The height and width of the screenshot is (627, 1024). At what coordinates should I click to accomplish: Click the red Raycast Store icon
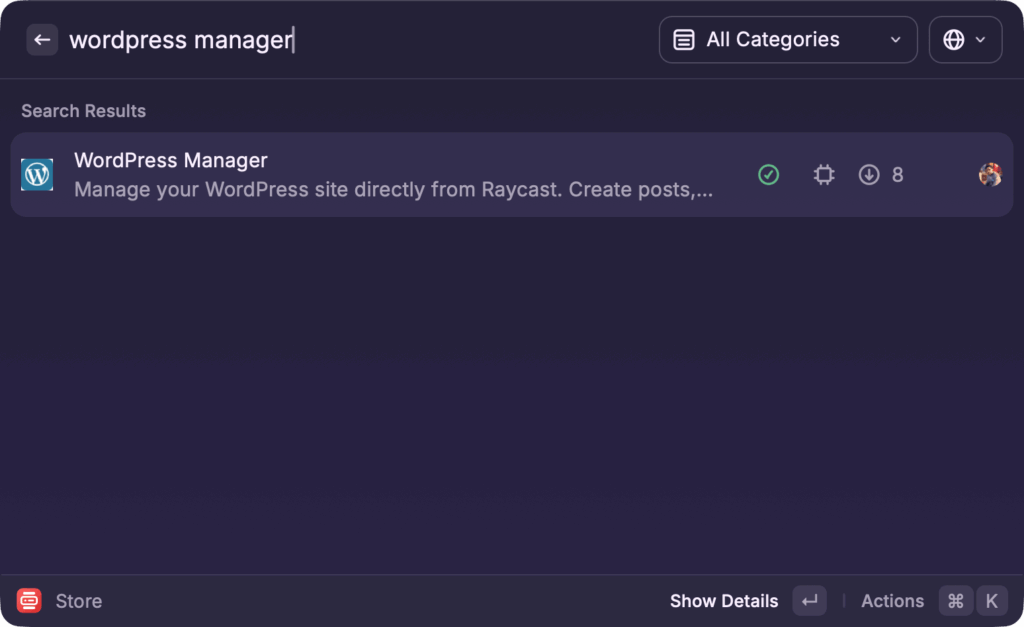coord(29,601)
